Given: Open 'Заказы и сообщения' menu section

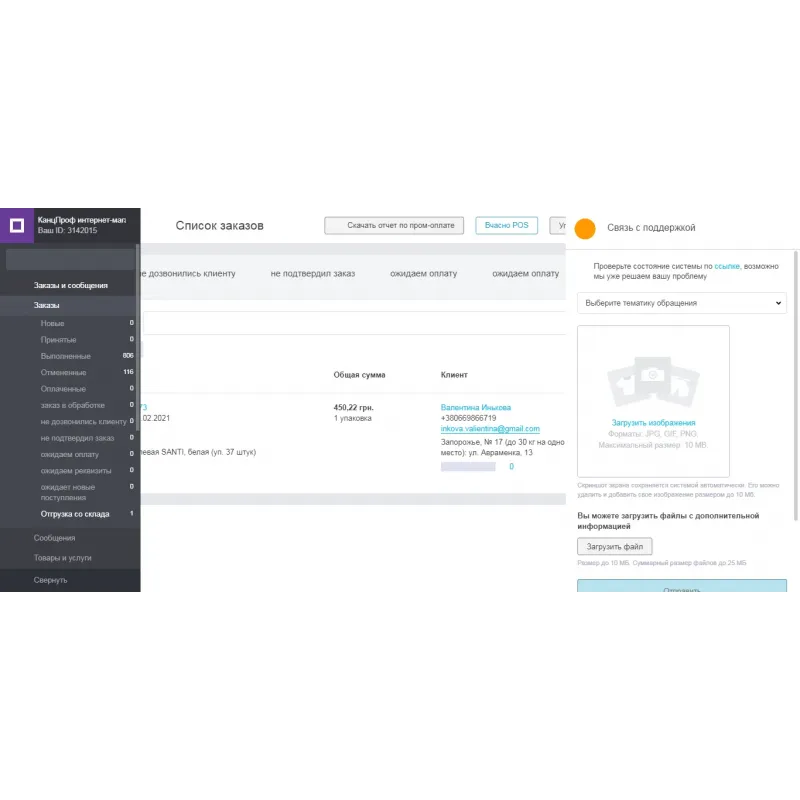Looking at the screenshot, I should click(x=70, y=286).
